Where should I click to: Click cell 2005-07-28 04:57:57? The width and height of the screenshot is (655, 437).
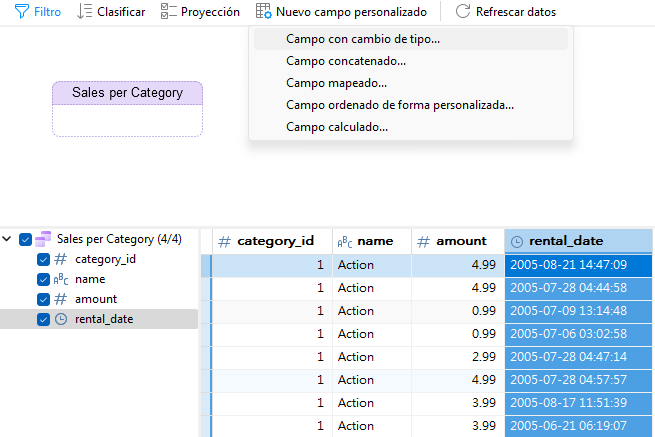pyautogui.click(x=579, y=380)
